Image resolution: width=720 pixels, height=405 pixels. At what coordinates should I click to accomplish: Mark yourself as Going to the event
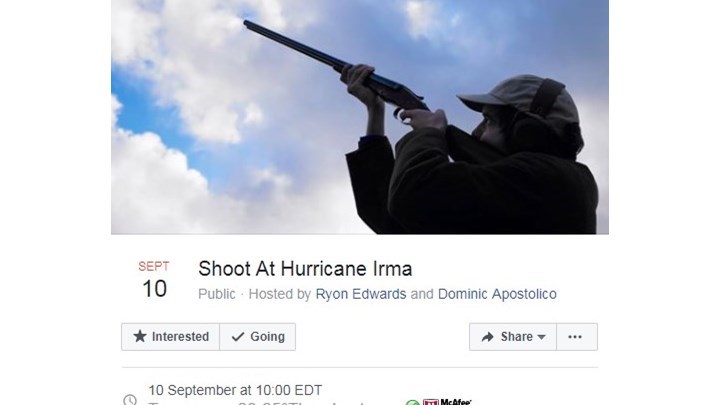tap(258, 337)
